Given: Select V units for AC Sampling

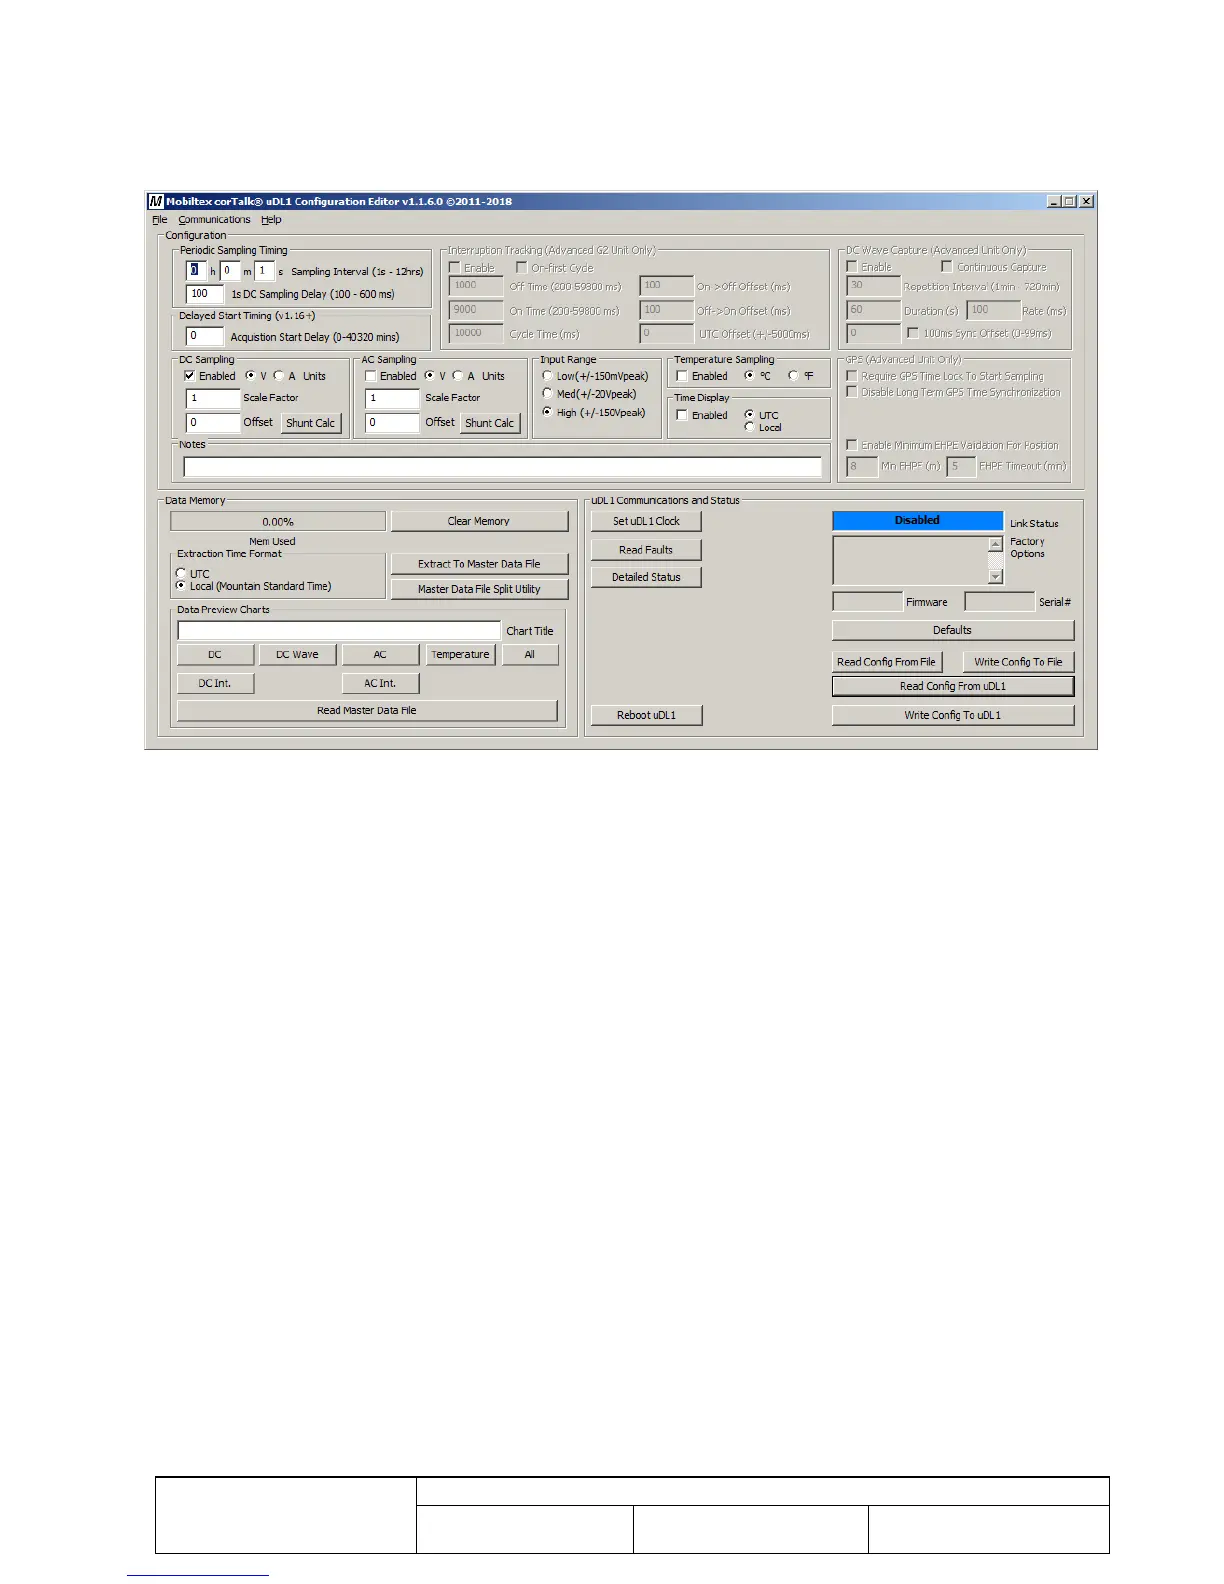Looking at the screenshot, I should [x=430, y=376].
